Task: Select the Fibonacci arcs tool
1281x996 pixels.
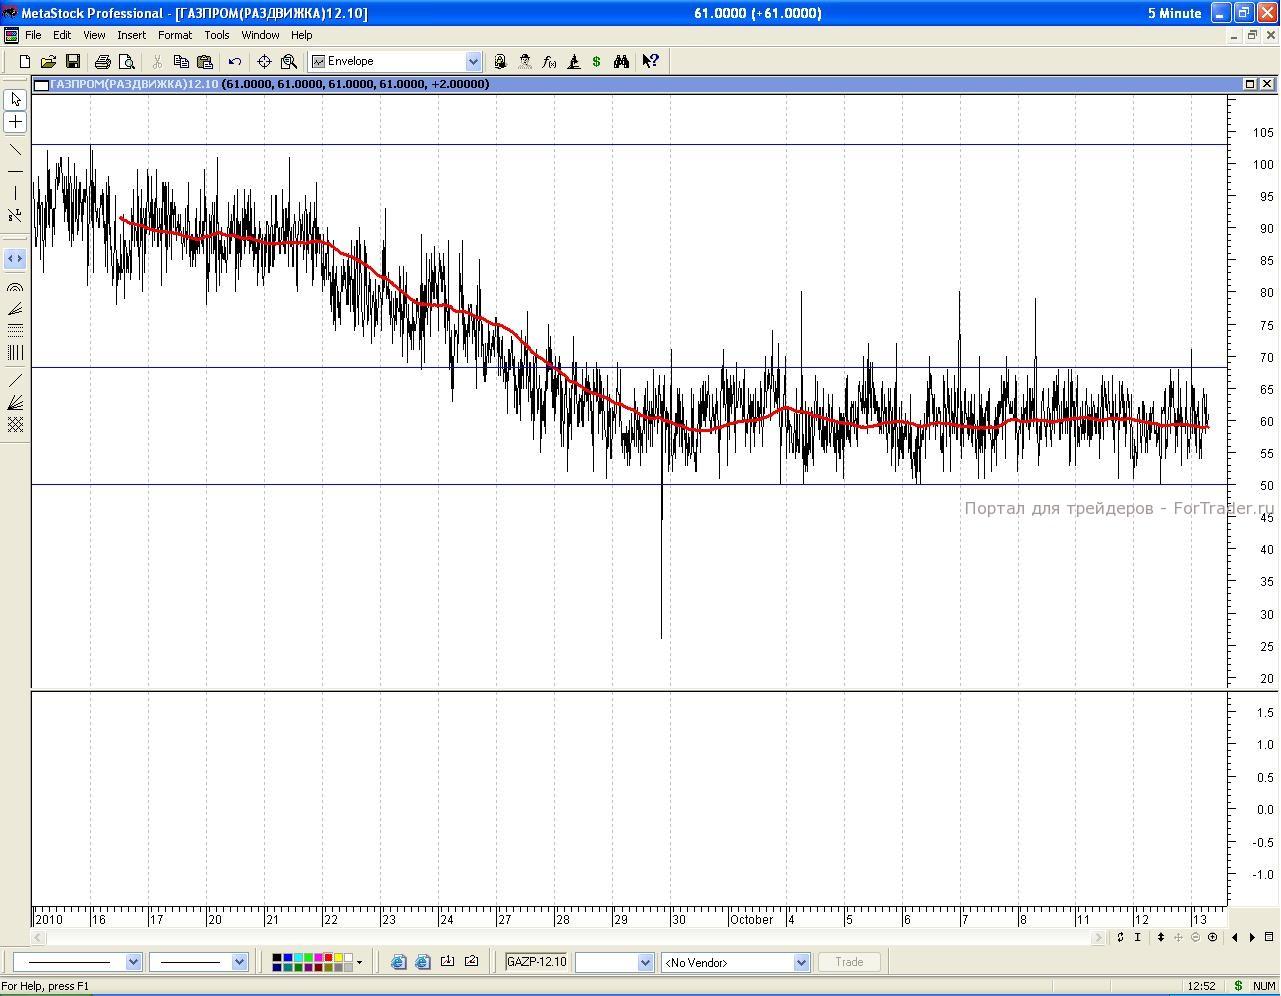Action: click(15, 288)
